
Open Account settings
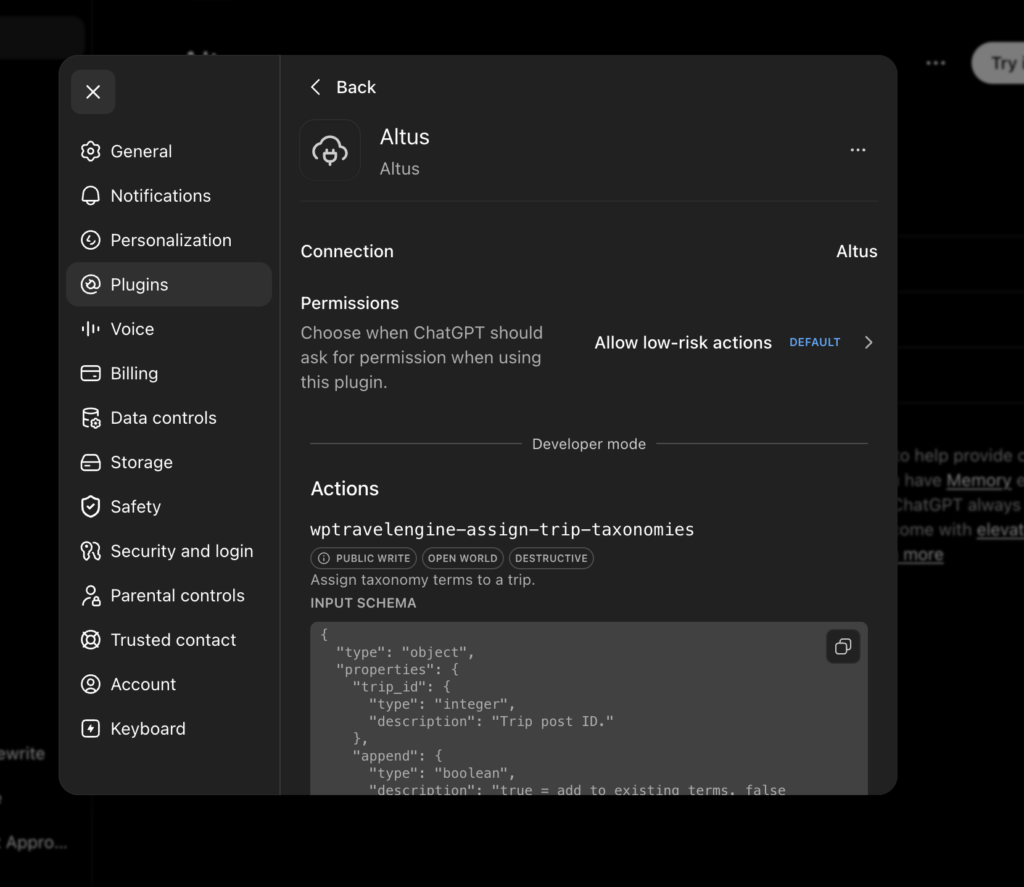[168, 684]
